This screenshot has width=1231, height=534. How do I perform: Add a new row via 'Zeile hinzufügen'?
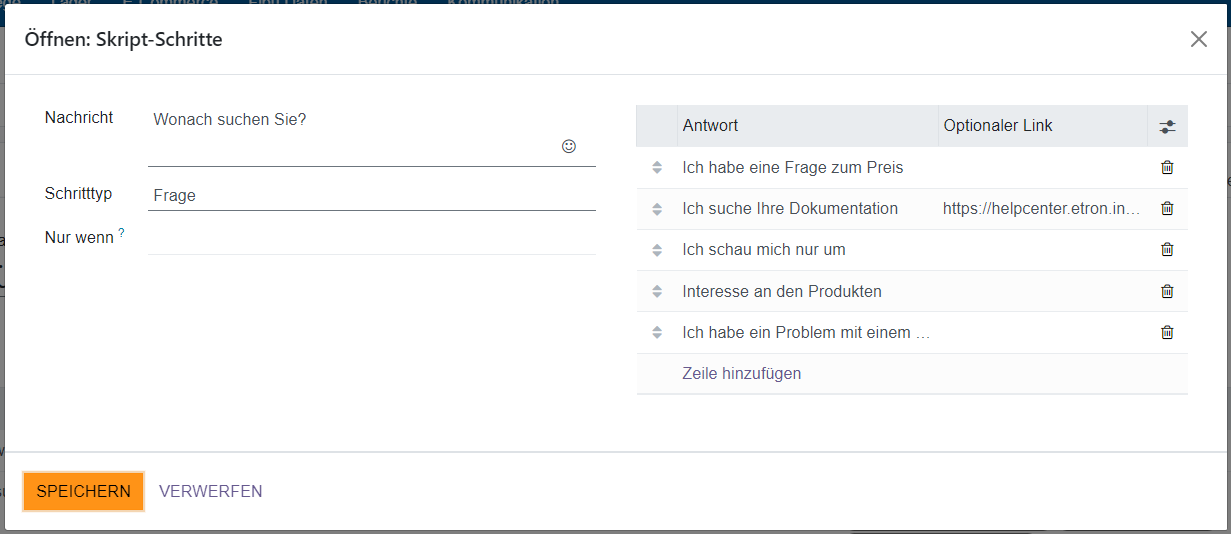coord(741,374)
